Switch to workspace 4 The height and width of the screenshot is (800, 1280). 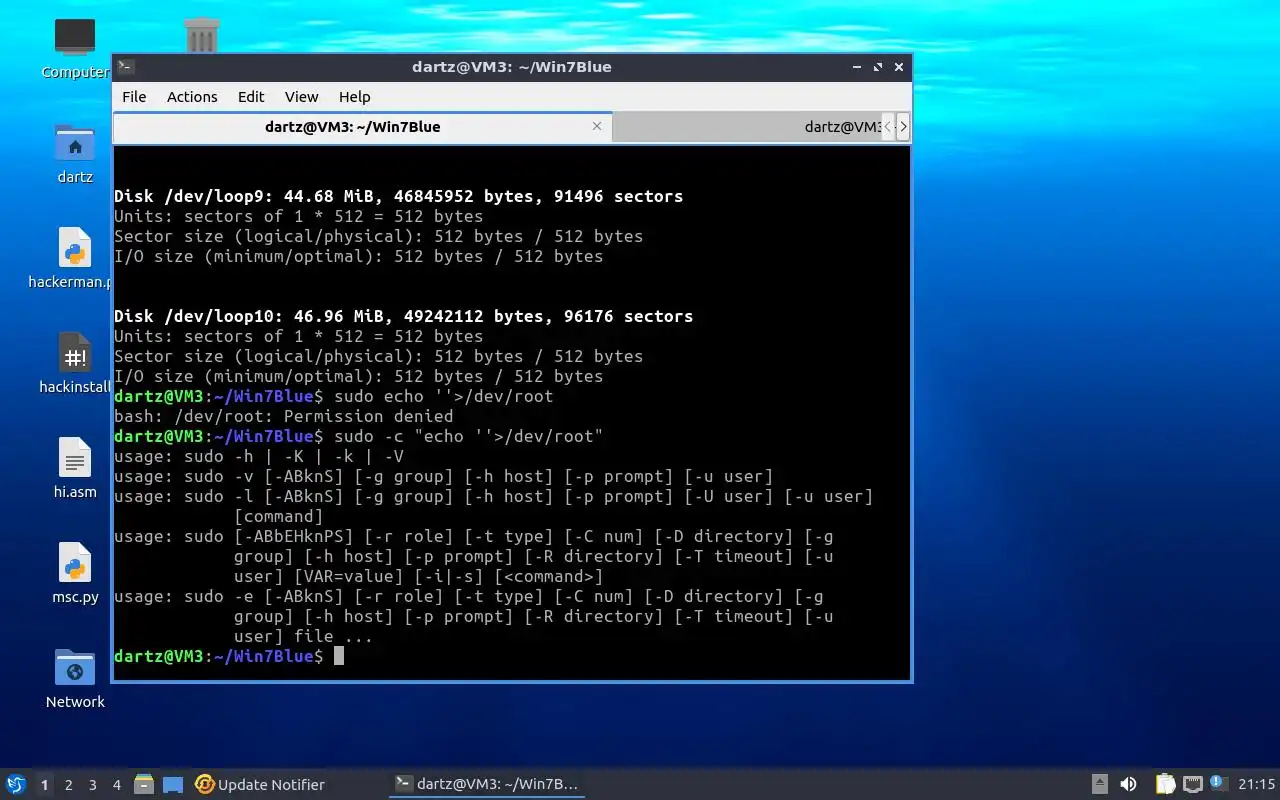tap(116, 785)
